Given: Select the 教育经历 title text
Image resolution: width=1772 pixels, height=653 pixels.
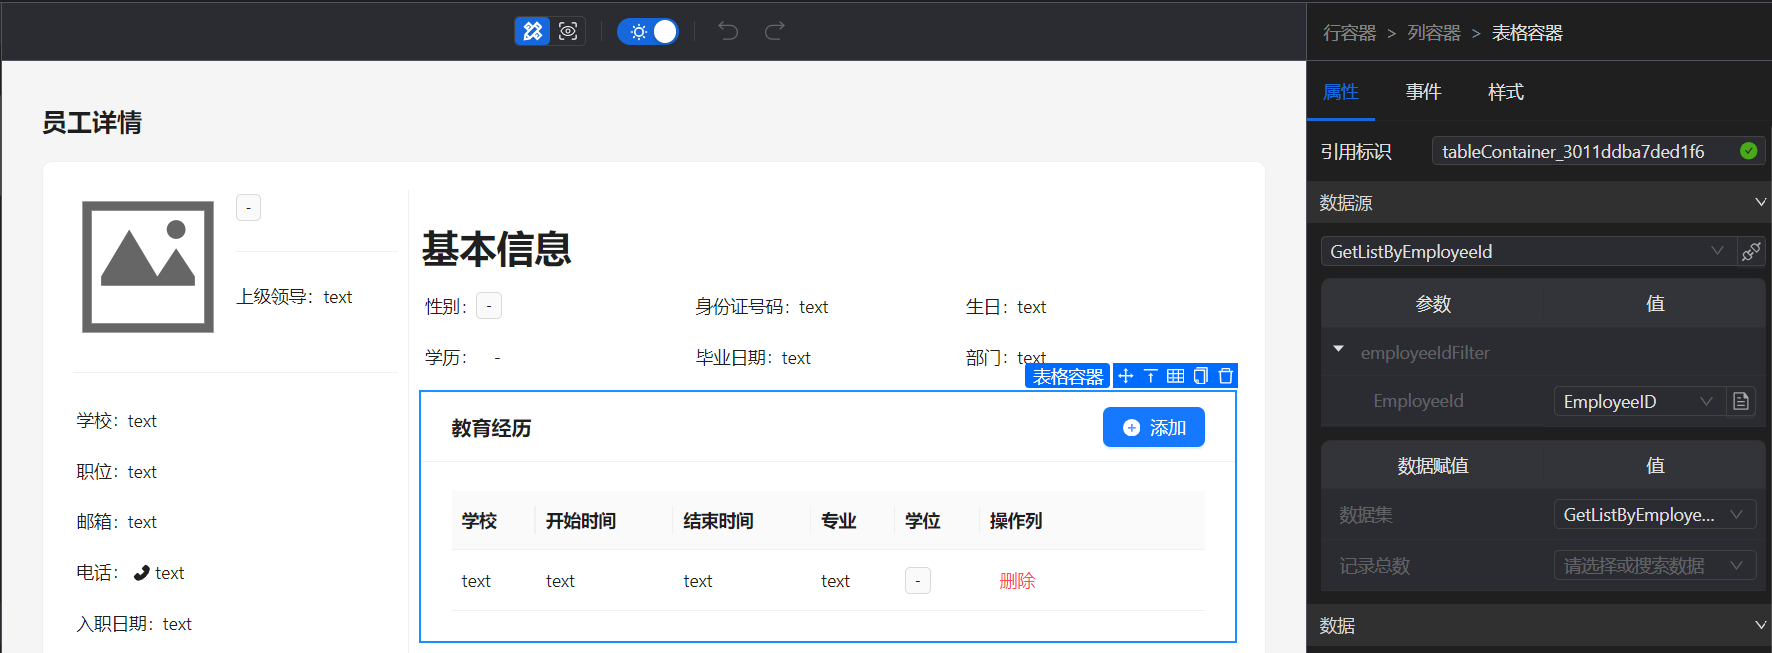Looking at the screenshot, I should 491,428.
